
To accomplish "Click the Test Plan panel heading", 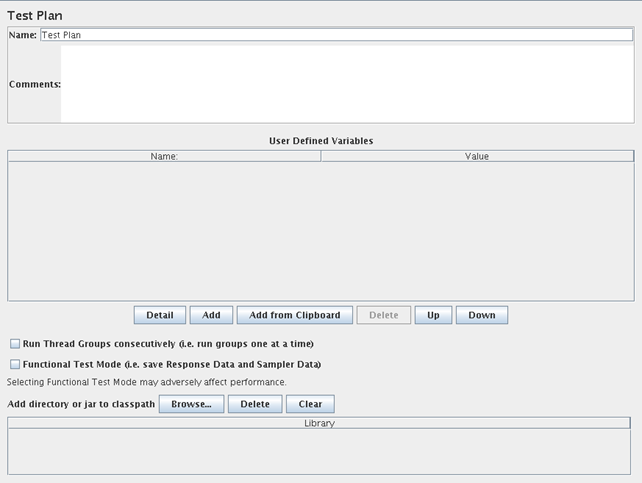I will coord(35,15).
